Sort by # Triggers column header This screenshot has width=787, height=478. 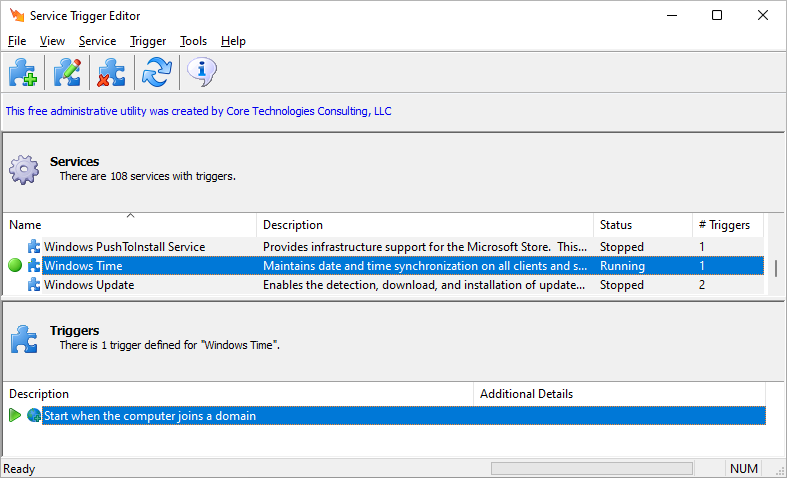click(x=728, y=225)
